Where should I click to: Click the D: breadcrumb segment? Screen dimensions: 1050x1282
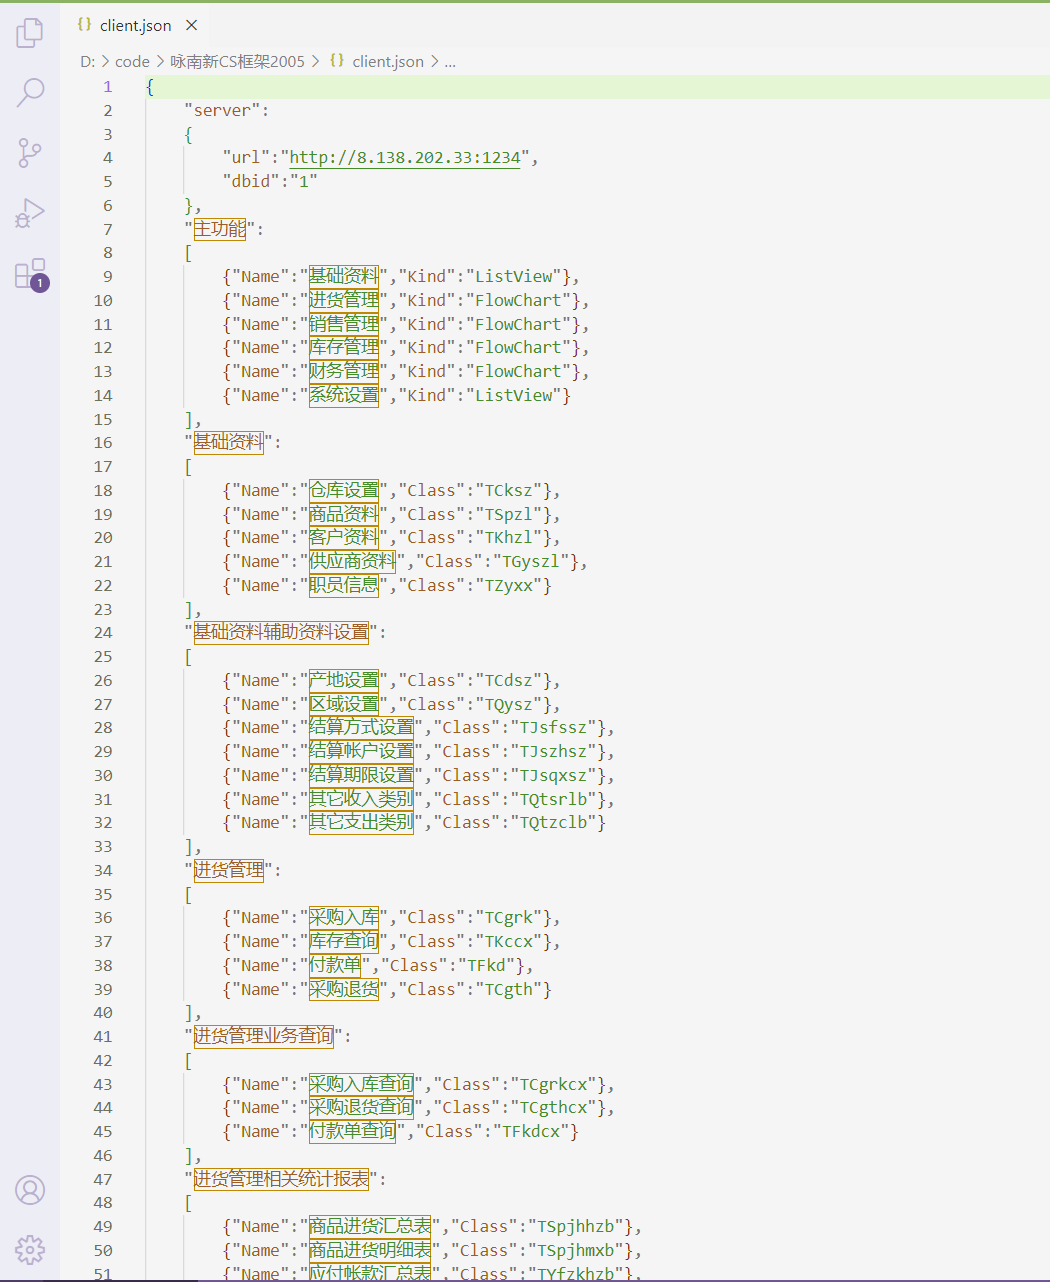click(88, 61)
